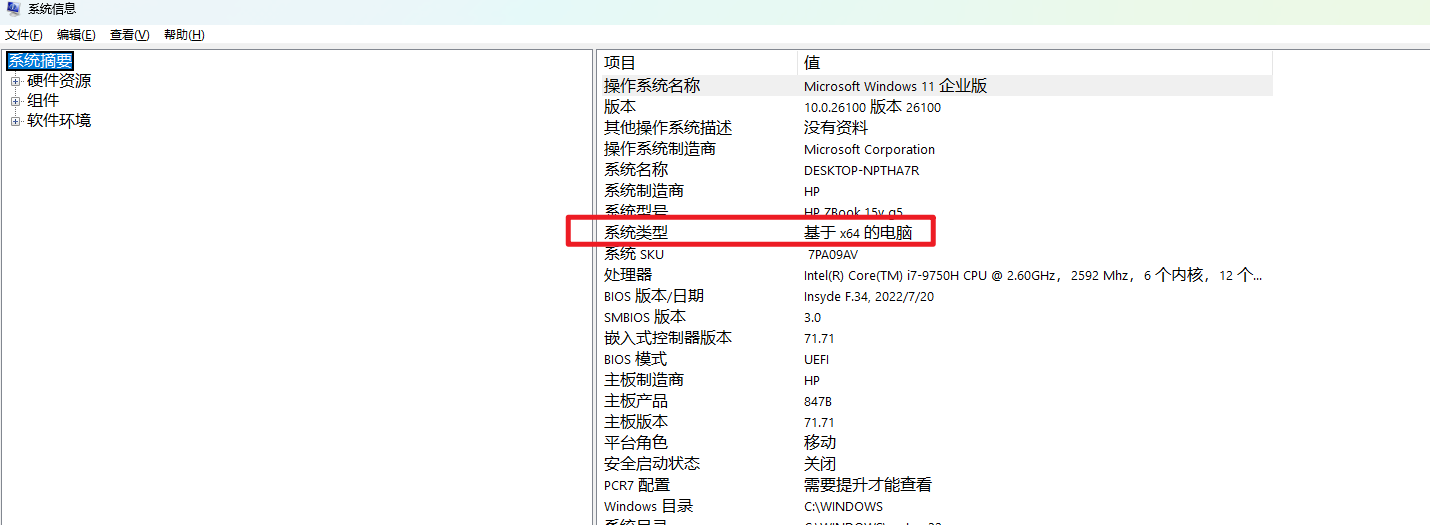Select the 系统摘要 tree node

coord(41,61)
